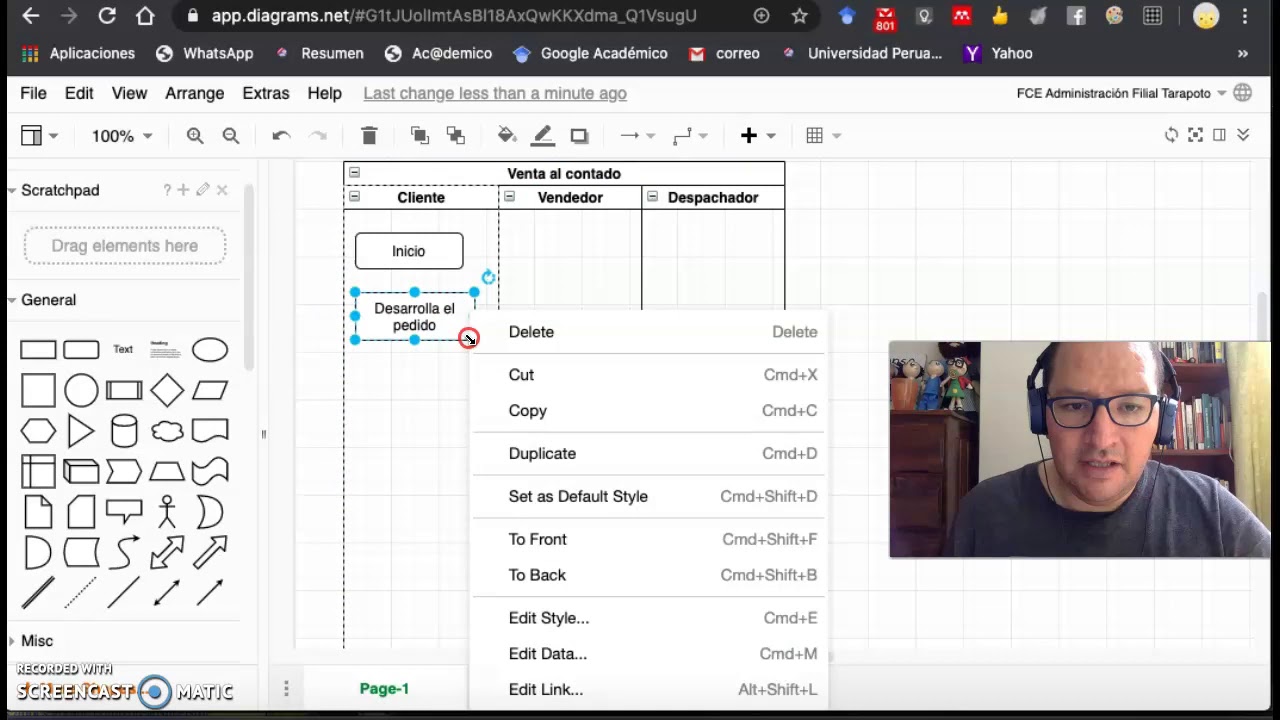Image resolution: width=1280 pixels, height=720 pixels.
Task: Open the Connection arrow style dropdown
Action: point(637,136)
